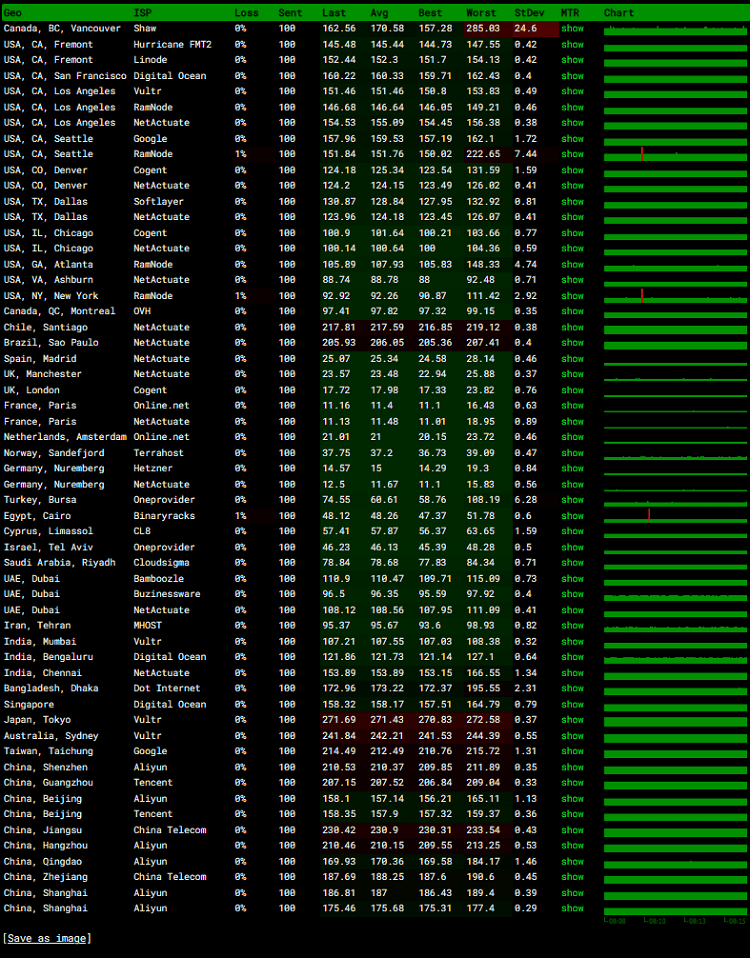Click 'show' in Japan, Tokyo row
The width and height of the screenshot is (750, 958).
(572, 720)
